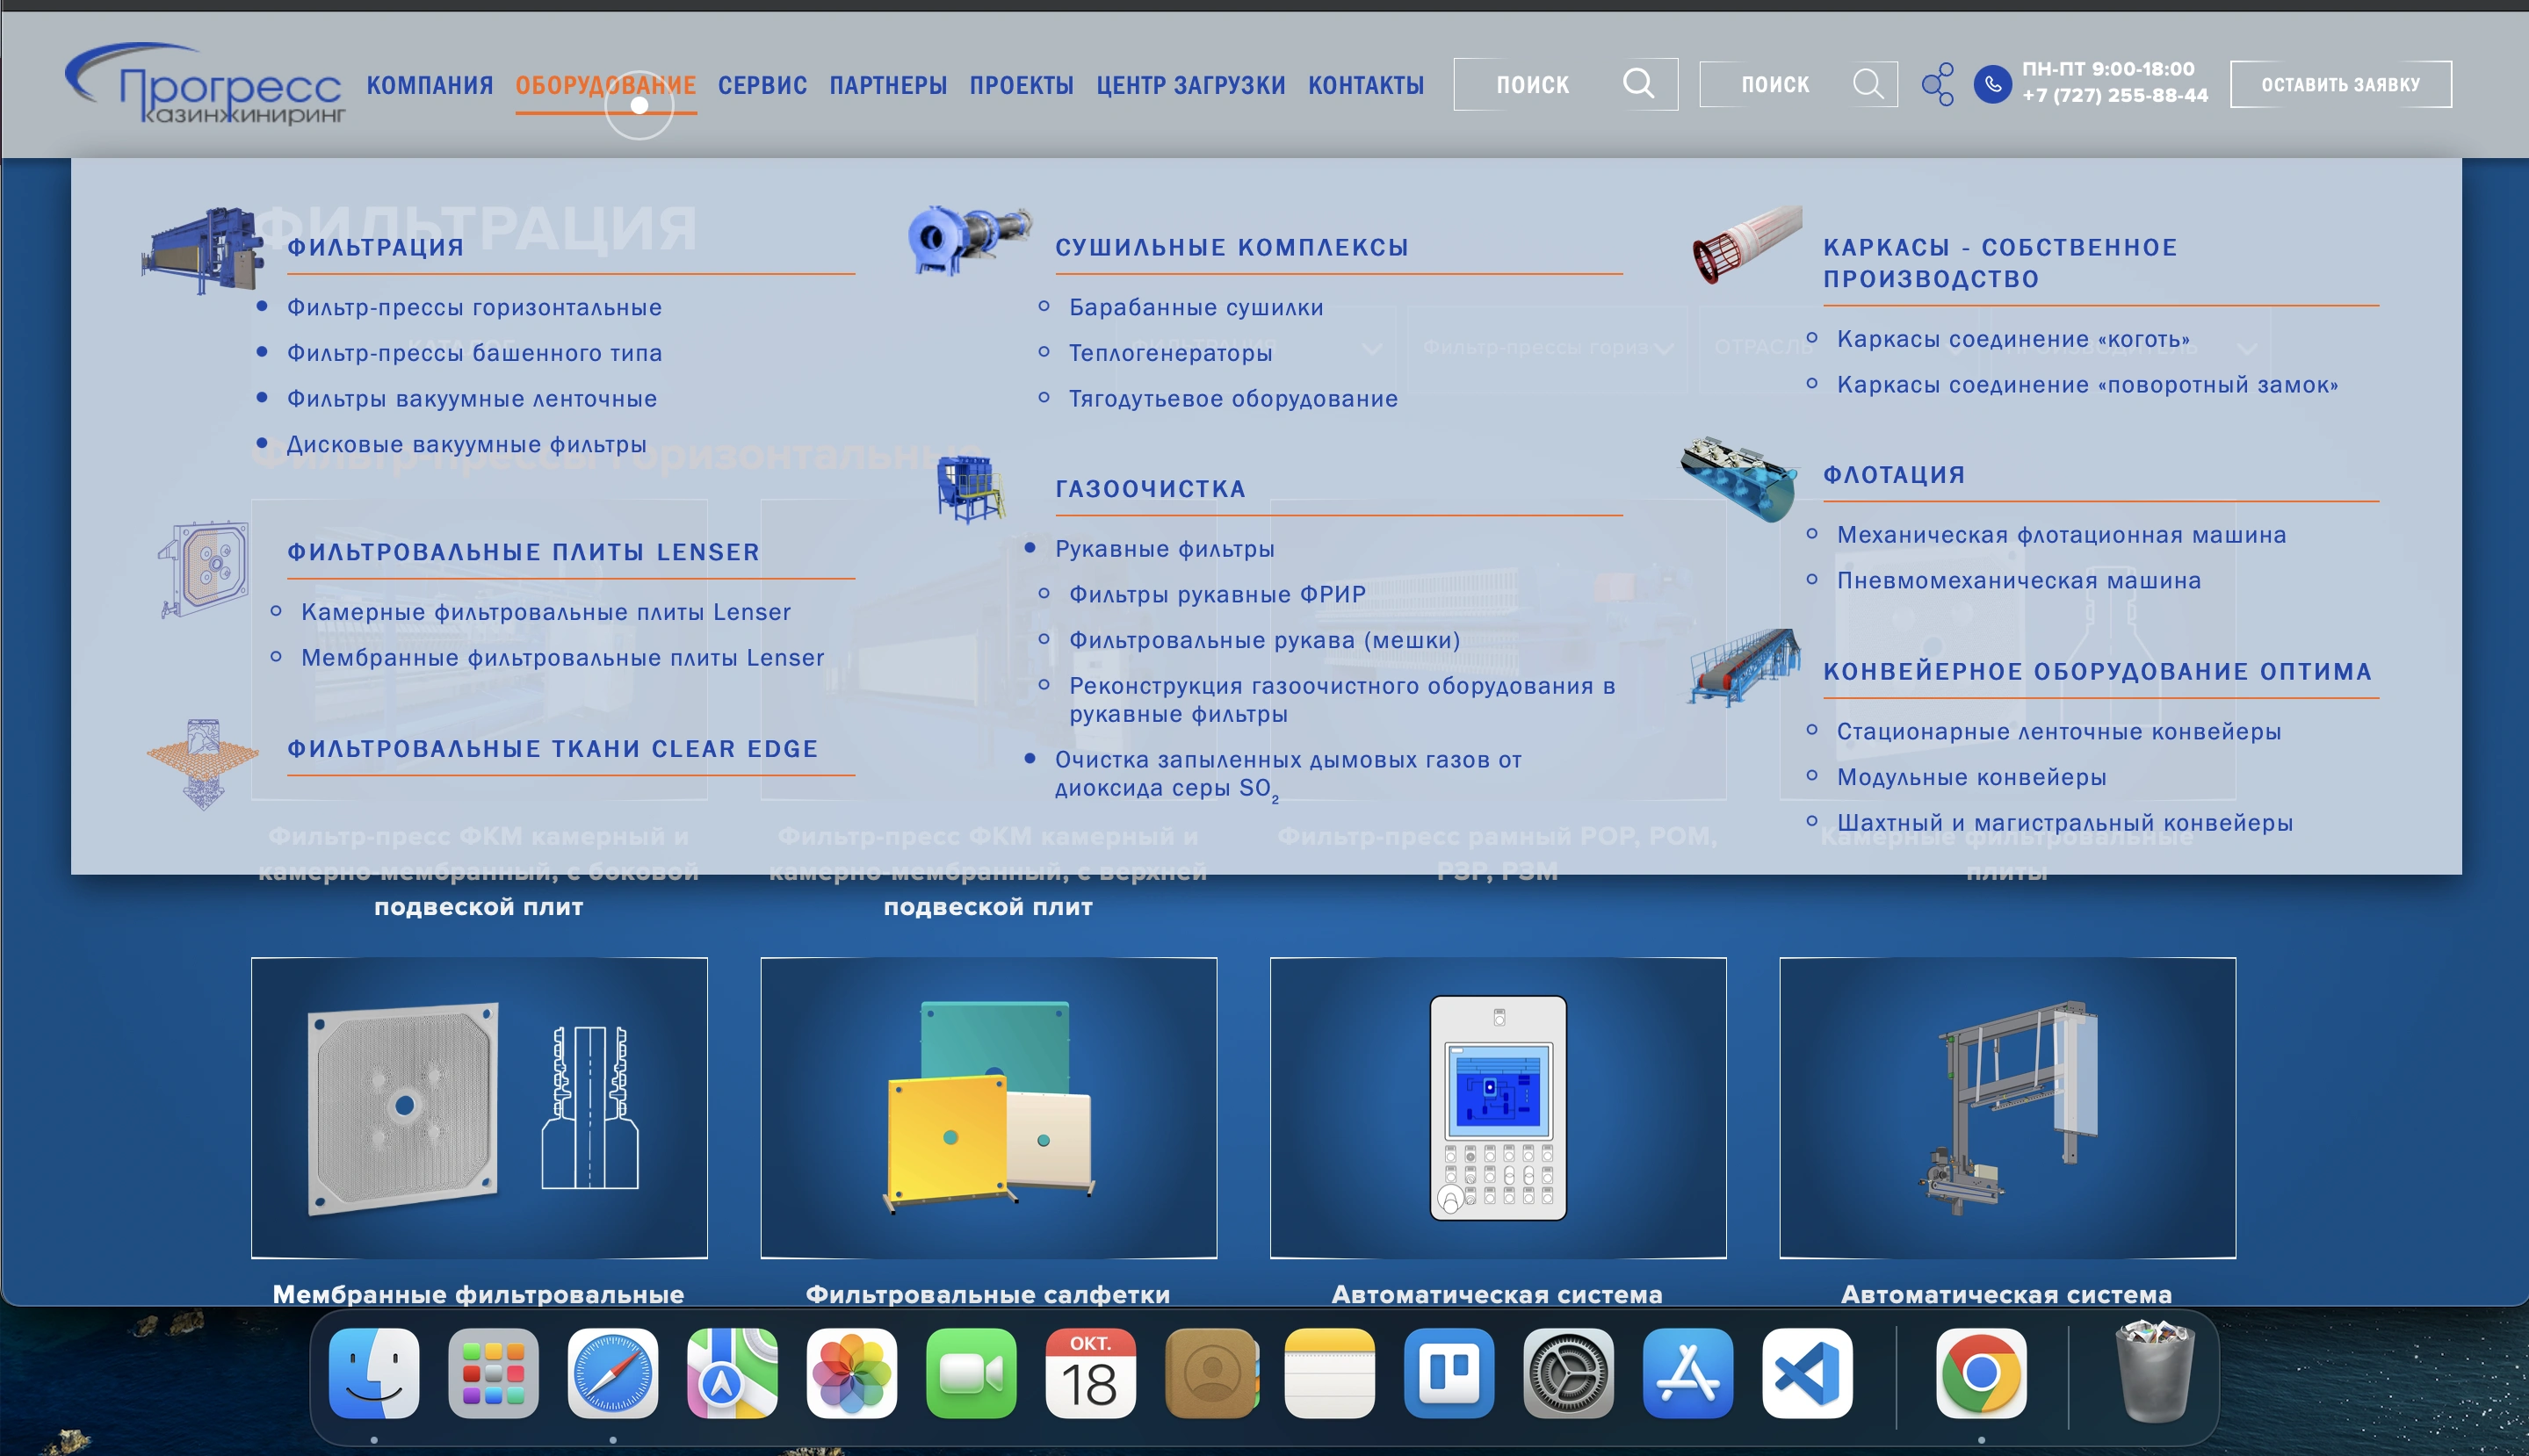This screenshot has width=2529, height=1456.
Task: Open Каркасы соединение «коготь» link
Action: coord(2013,339)
